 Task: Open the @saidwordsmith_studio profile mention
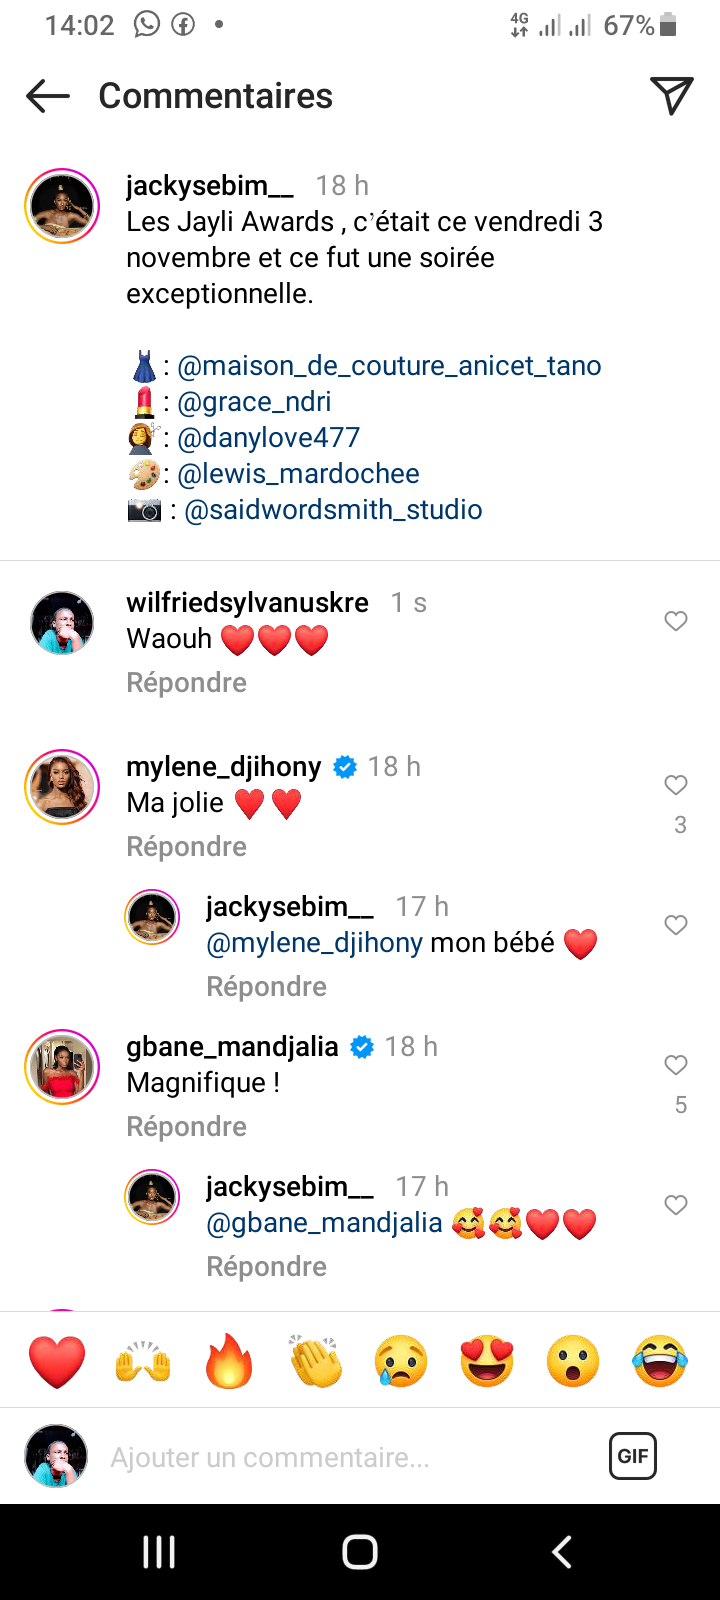tap(333, 510)
